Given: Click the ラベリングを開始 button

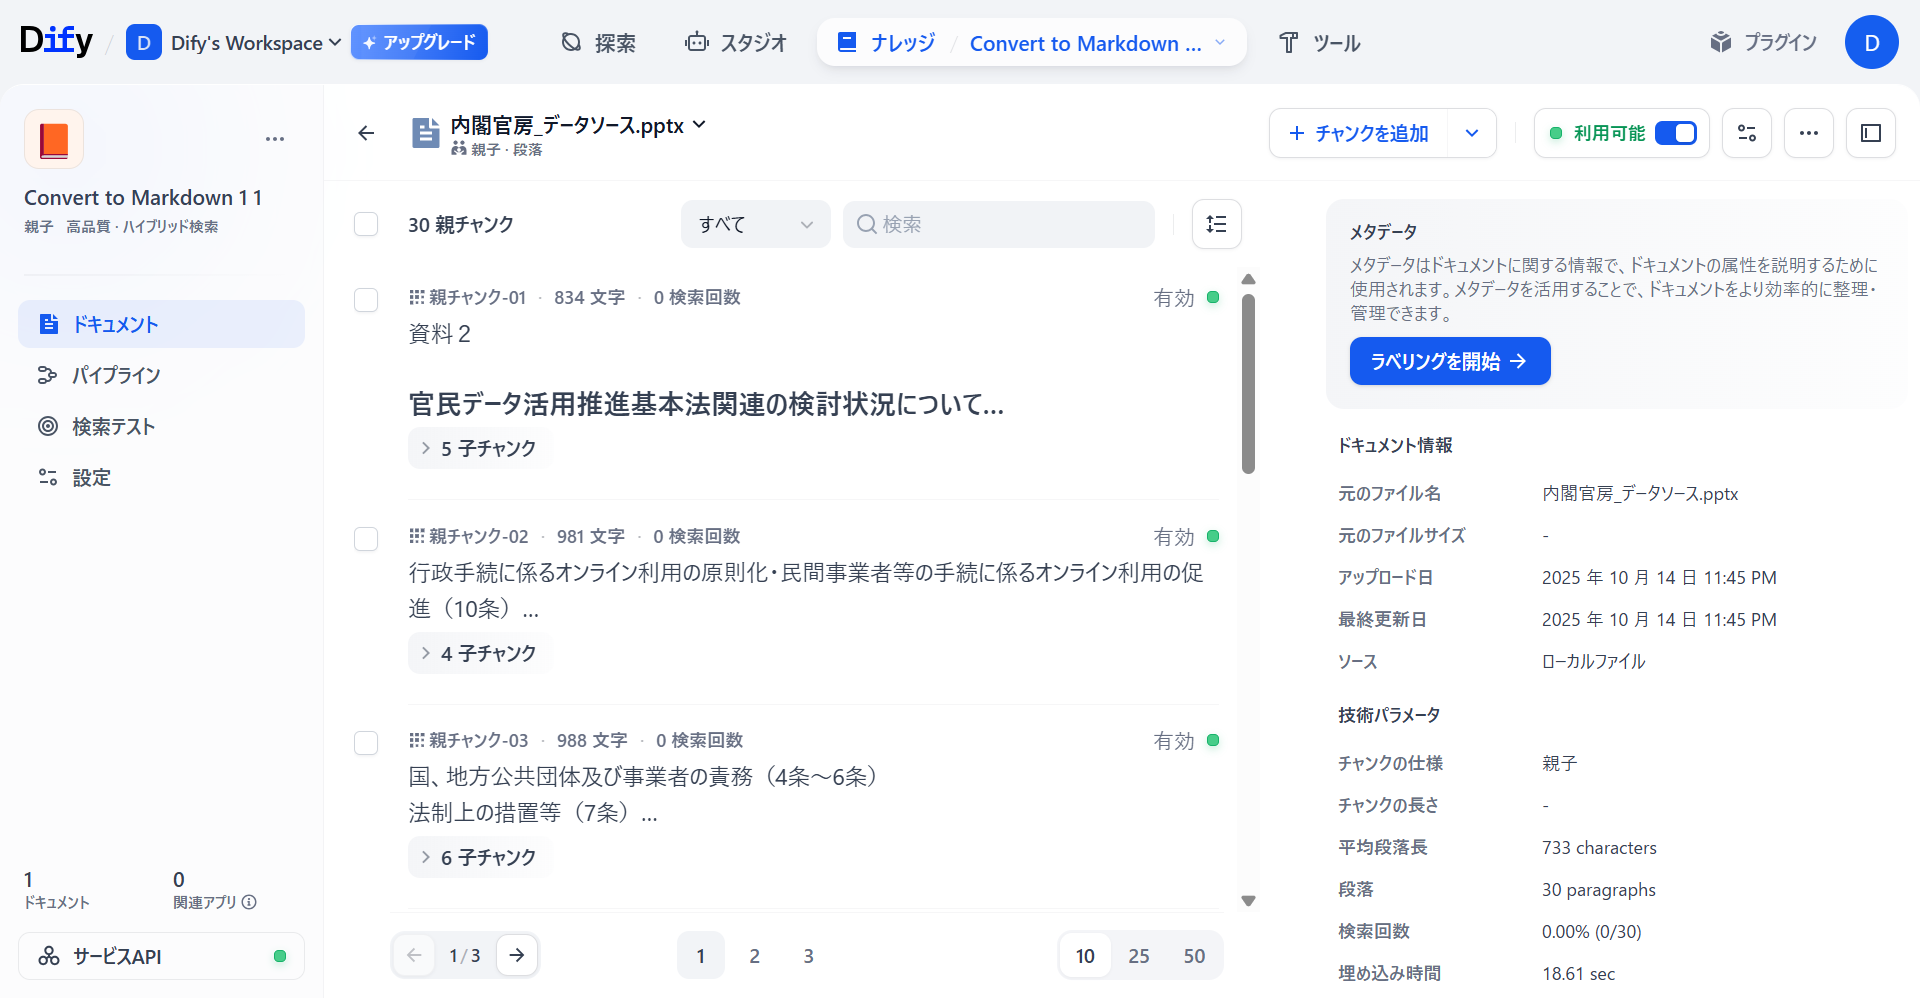Looking at the screenshot, I should (1449, 361).
